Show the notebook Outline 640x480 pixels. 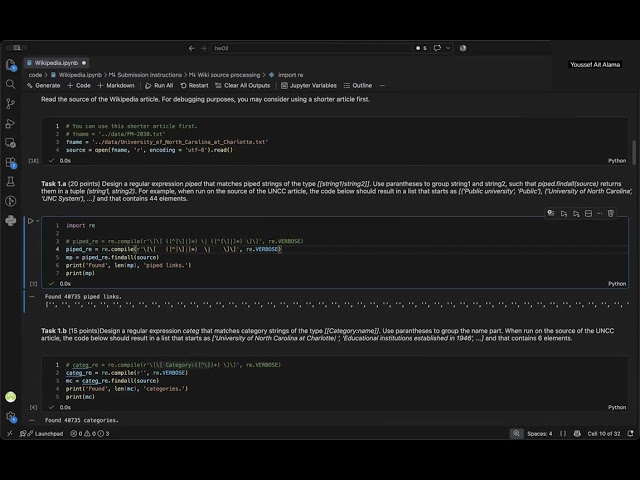click(358, 85)
